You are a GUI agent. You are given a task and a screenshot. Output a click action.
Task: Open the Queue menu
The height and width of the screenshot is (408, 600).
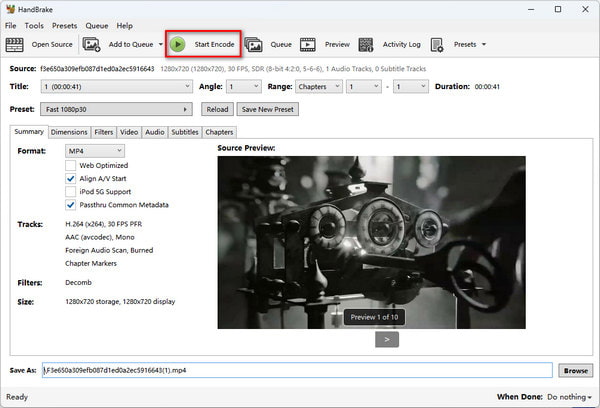pos(96,26)
